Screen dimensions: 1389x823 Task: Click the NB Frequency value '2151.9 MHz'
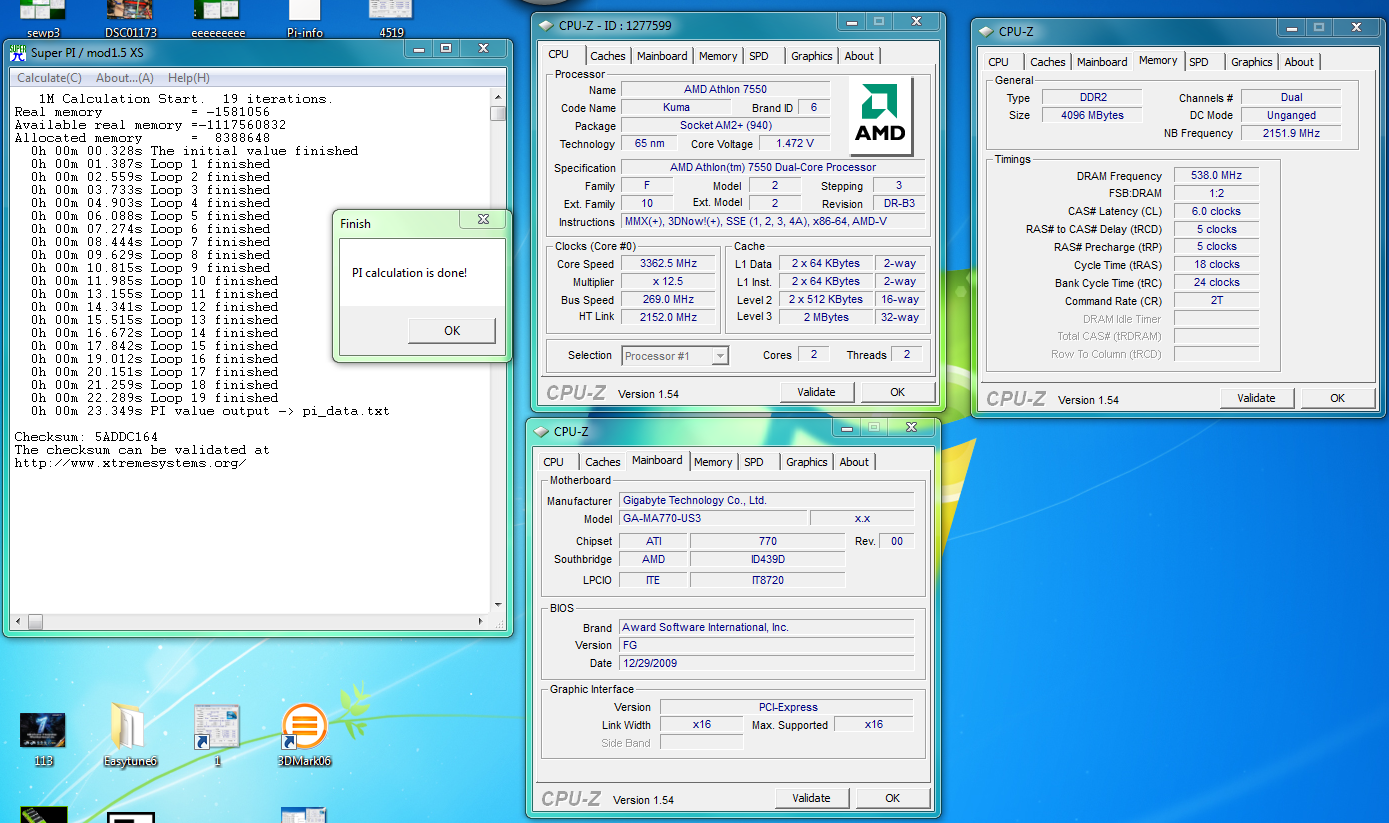1290,133
